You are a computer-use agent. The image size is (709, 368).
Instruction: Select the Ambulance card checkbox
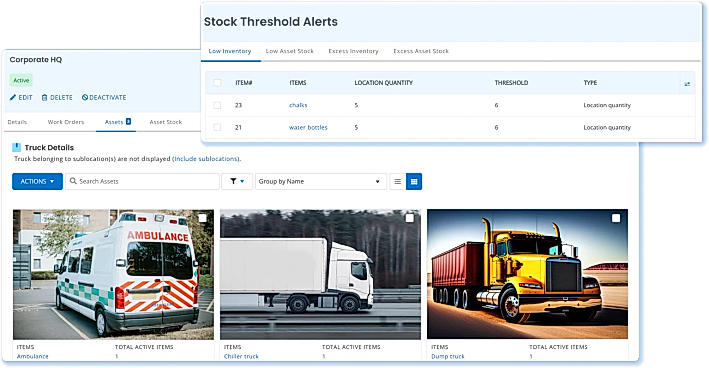[203, 218]
